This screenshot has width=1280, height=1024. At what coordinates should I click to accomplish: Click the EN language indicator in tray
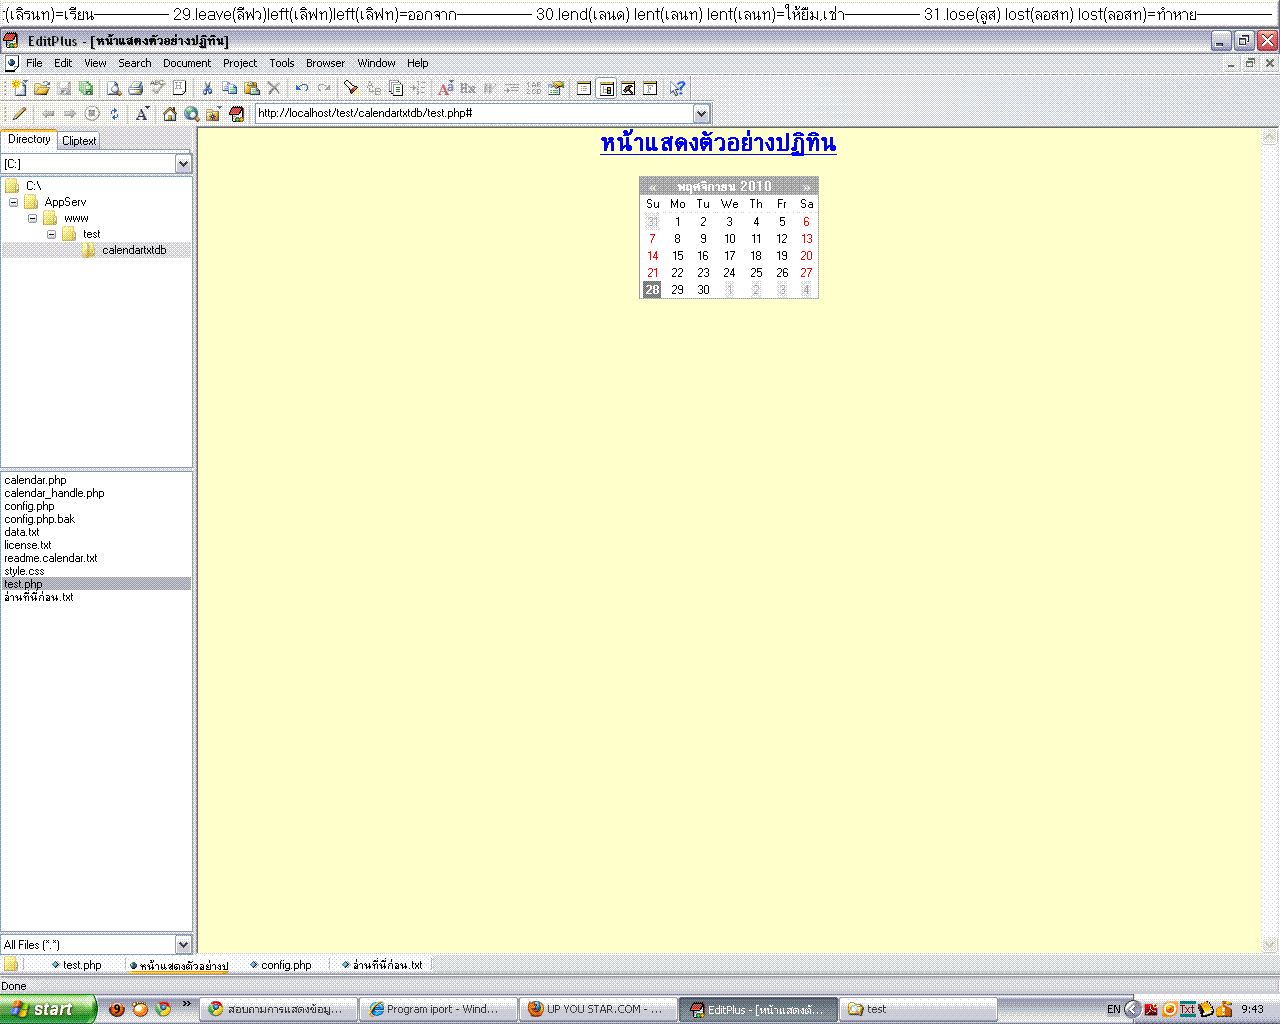(x=1113, y=1009)
